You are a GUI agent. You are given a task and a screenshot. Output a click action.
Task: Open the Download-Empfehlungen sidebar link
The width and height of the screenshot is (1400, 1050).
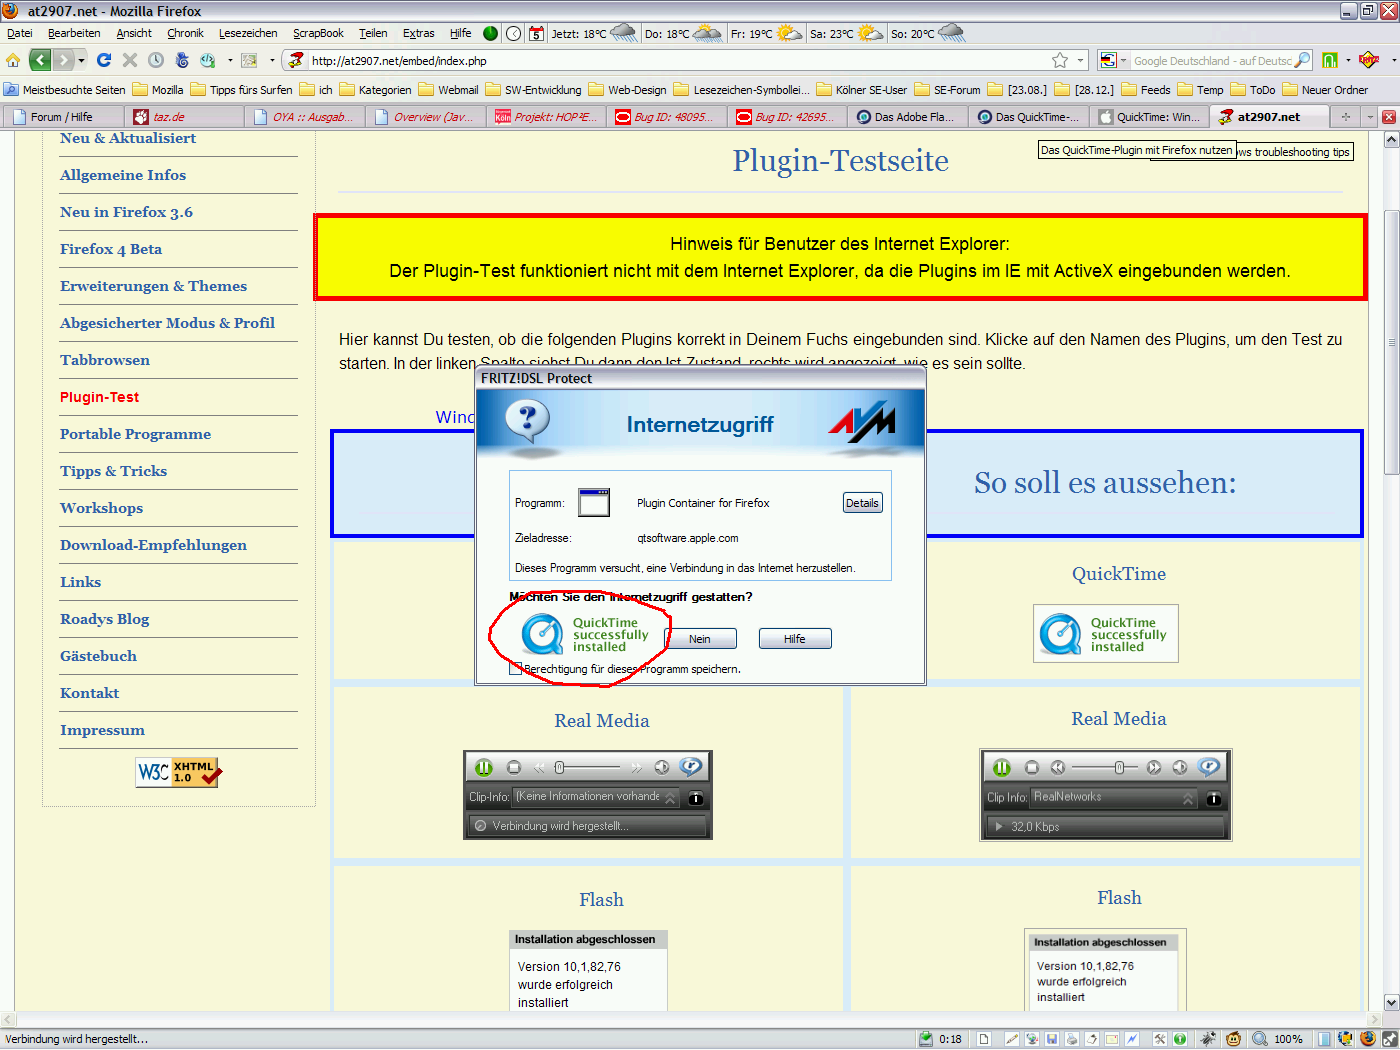pyautogui.click(x=153, y=545)
